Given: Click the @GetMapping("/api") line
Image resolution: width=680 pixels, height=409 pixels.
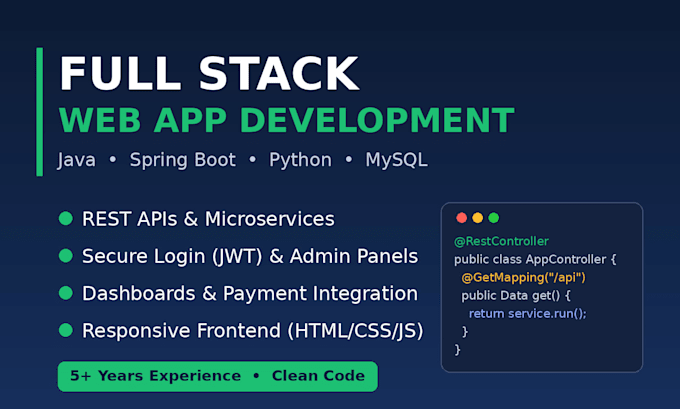Looking at the screenshot, I should click(x=523, y=278).
